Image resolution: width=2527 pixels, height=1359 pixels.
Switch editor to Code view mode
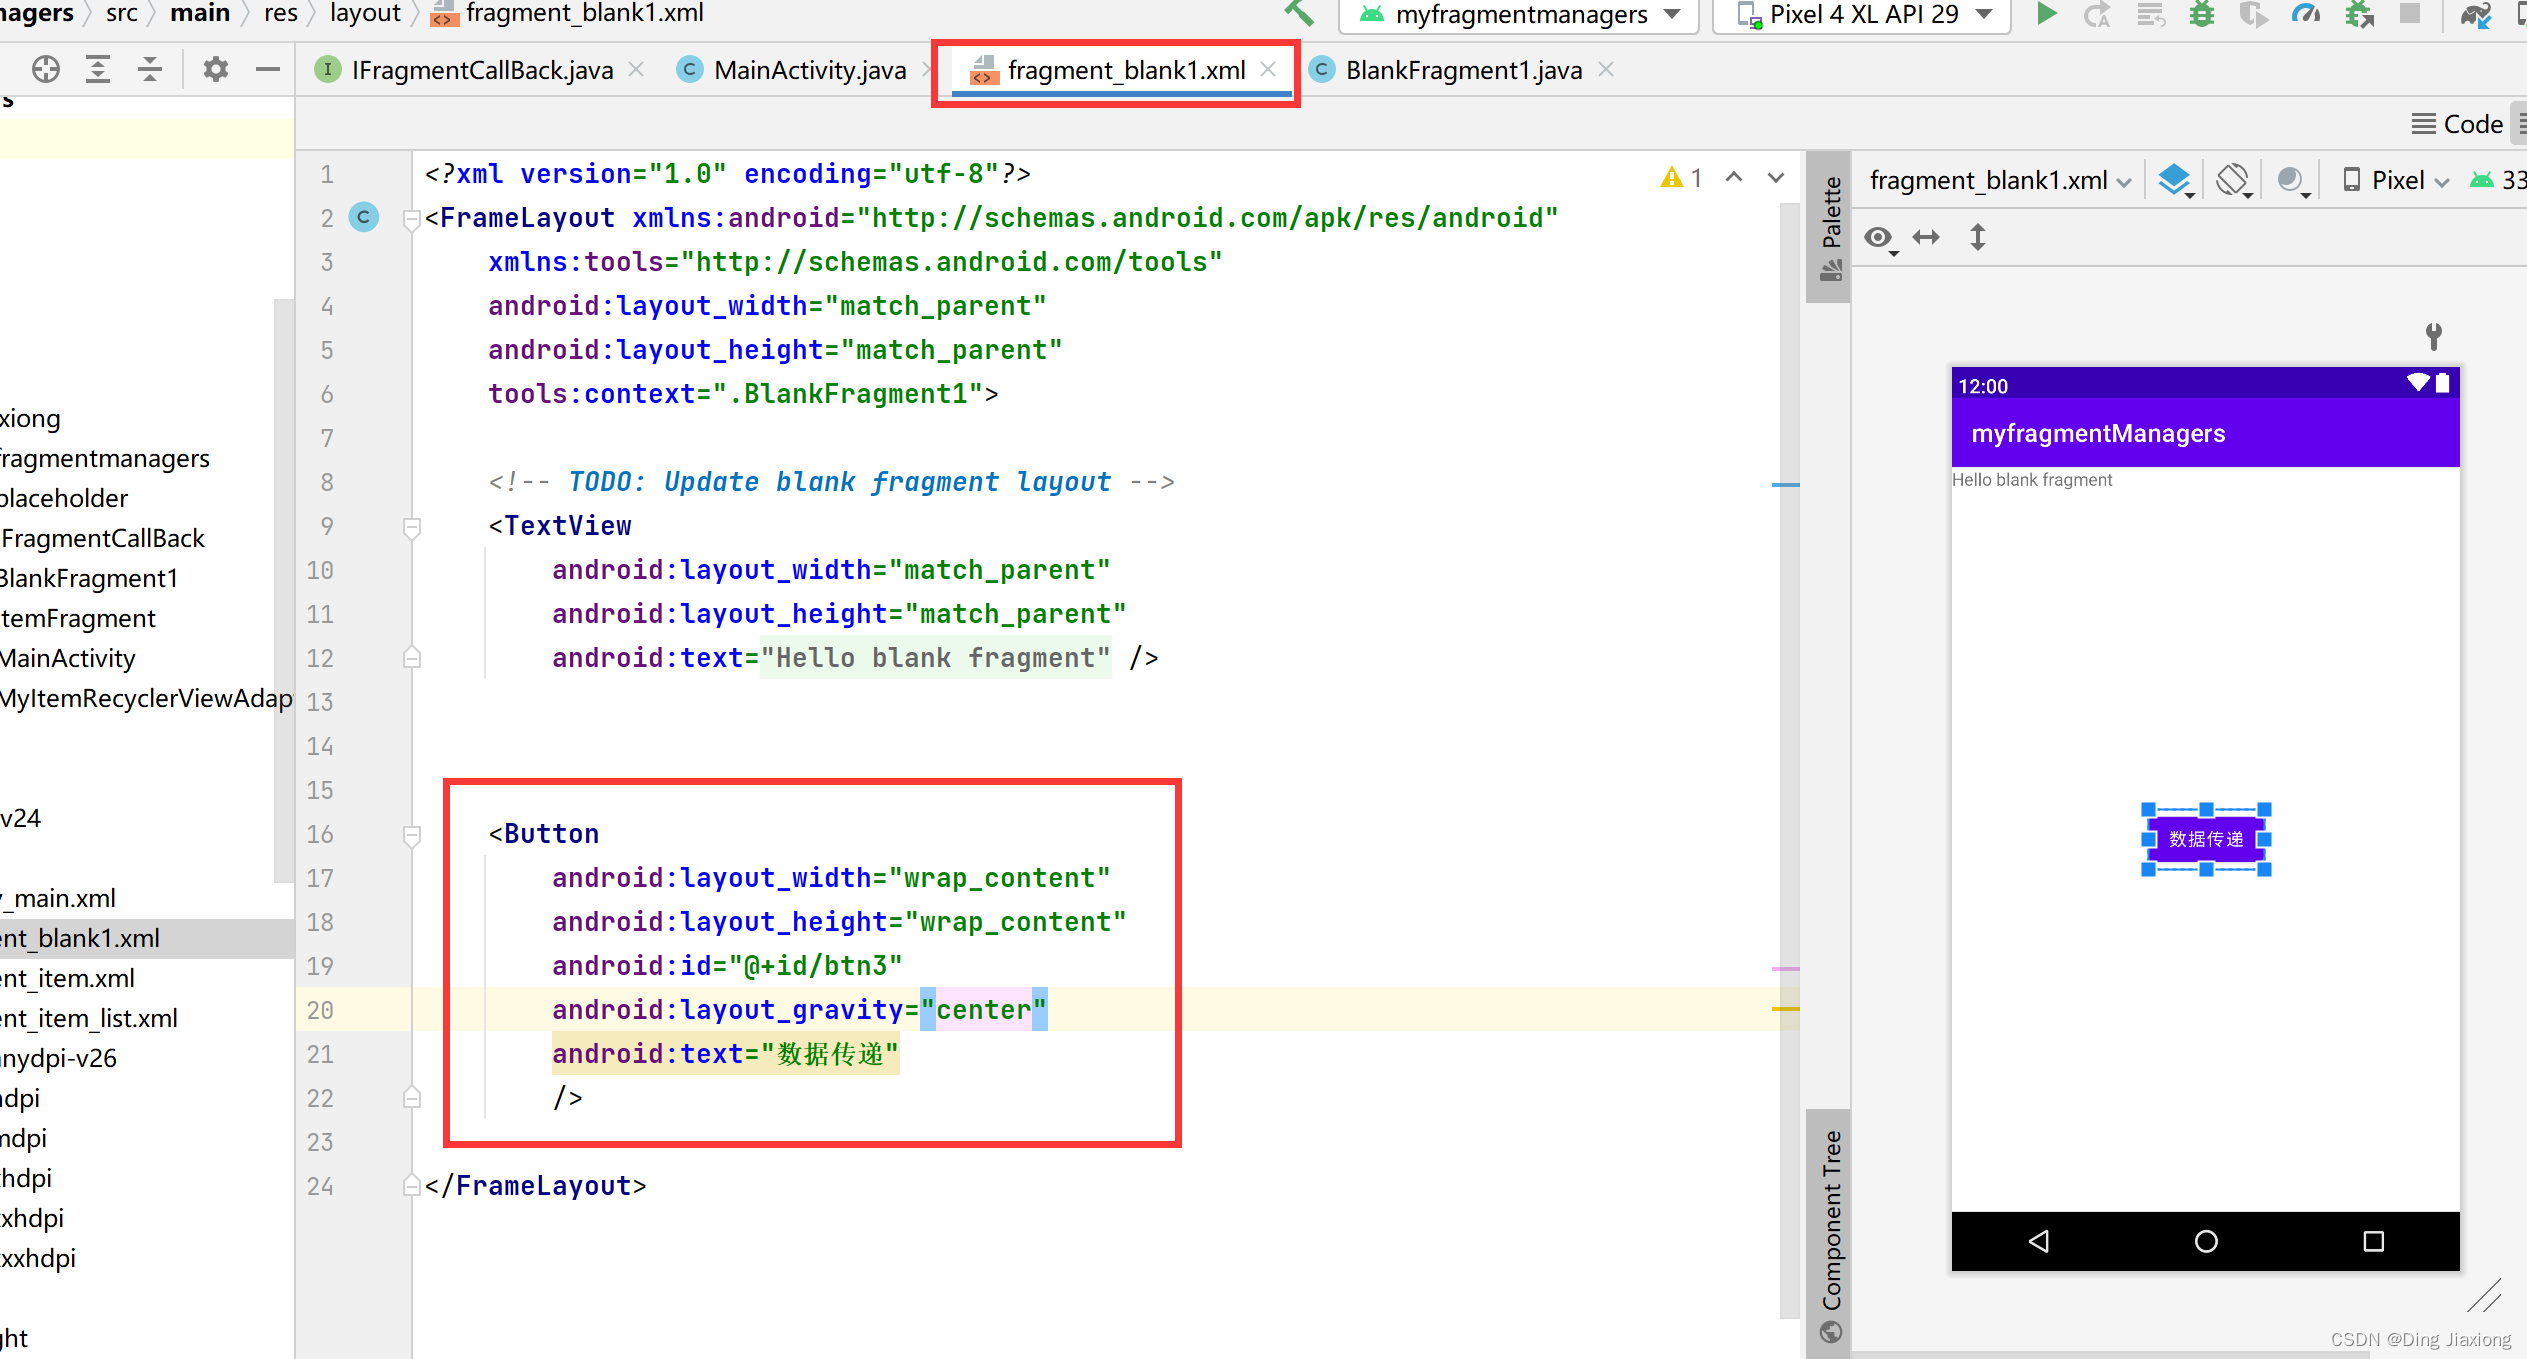[2458, 124]
